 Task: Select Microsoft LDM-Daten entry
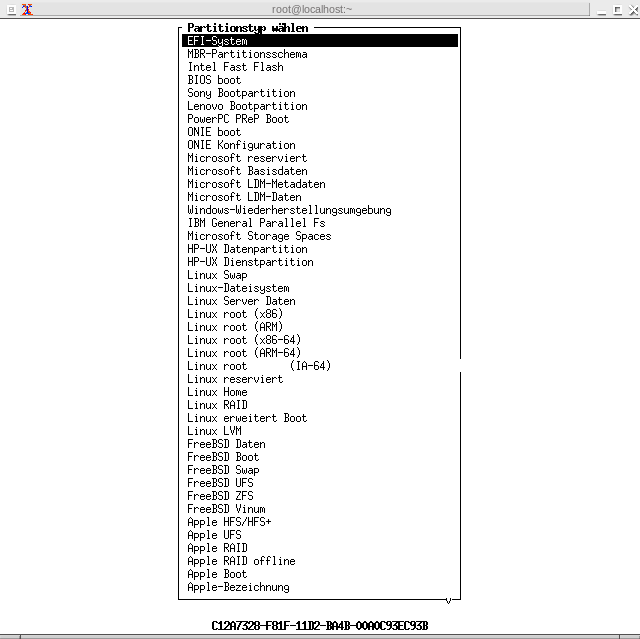[x=244, y=197]
